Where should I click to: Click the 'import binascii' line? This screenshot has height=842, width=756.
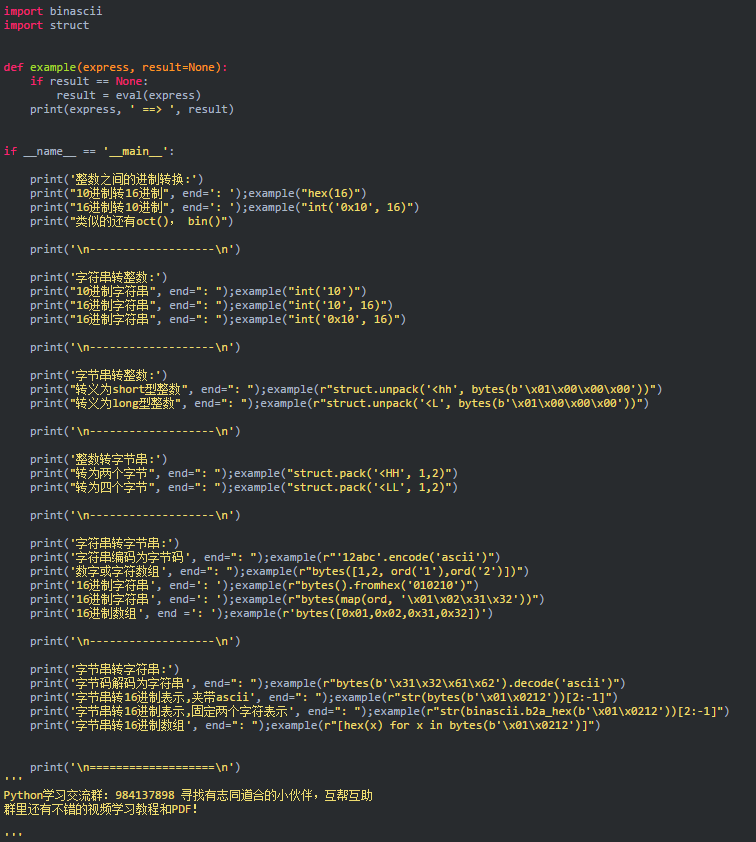(53, 11)
